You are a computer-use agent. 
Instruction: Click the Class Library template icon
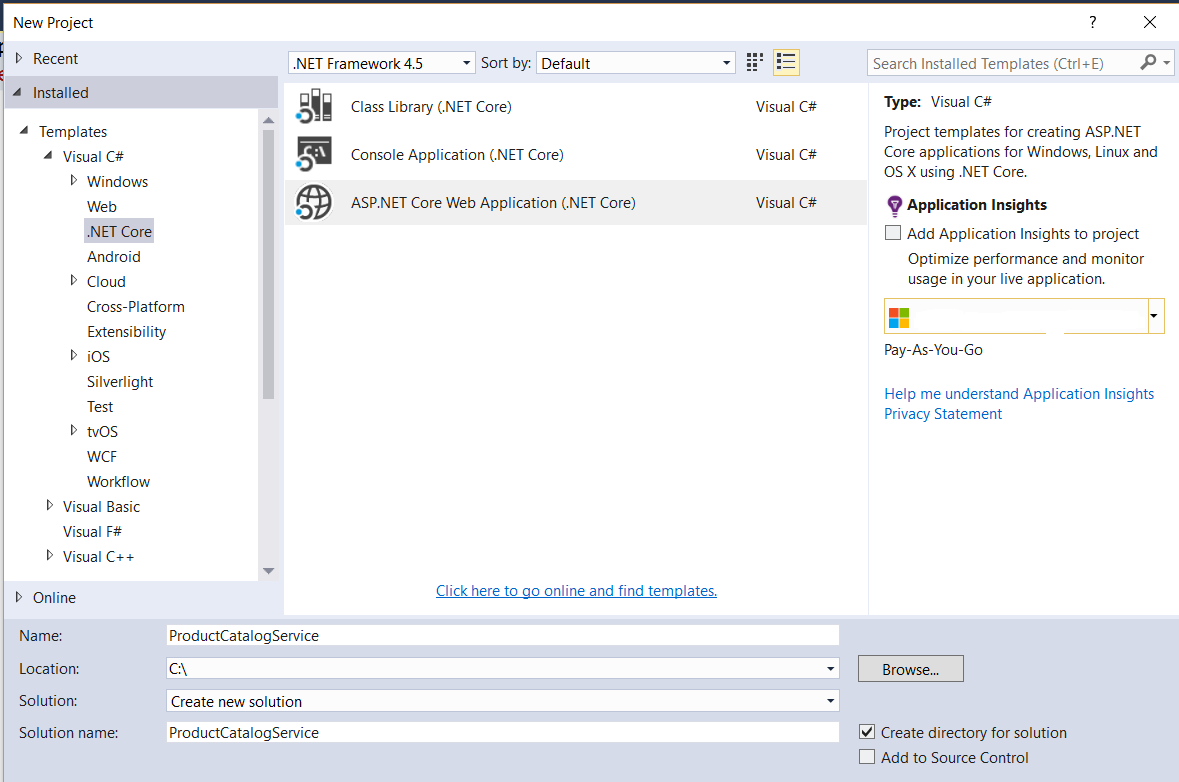[x=314, y=106]
